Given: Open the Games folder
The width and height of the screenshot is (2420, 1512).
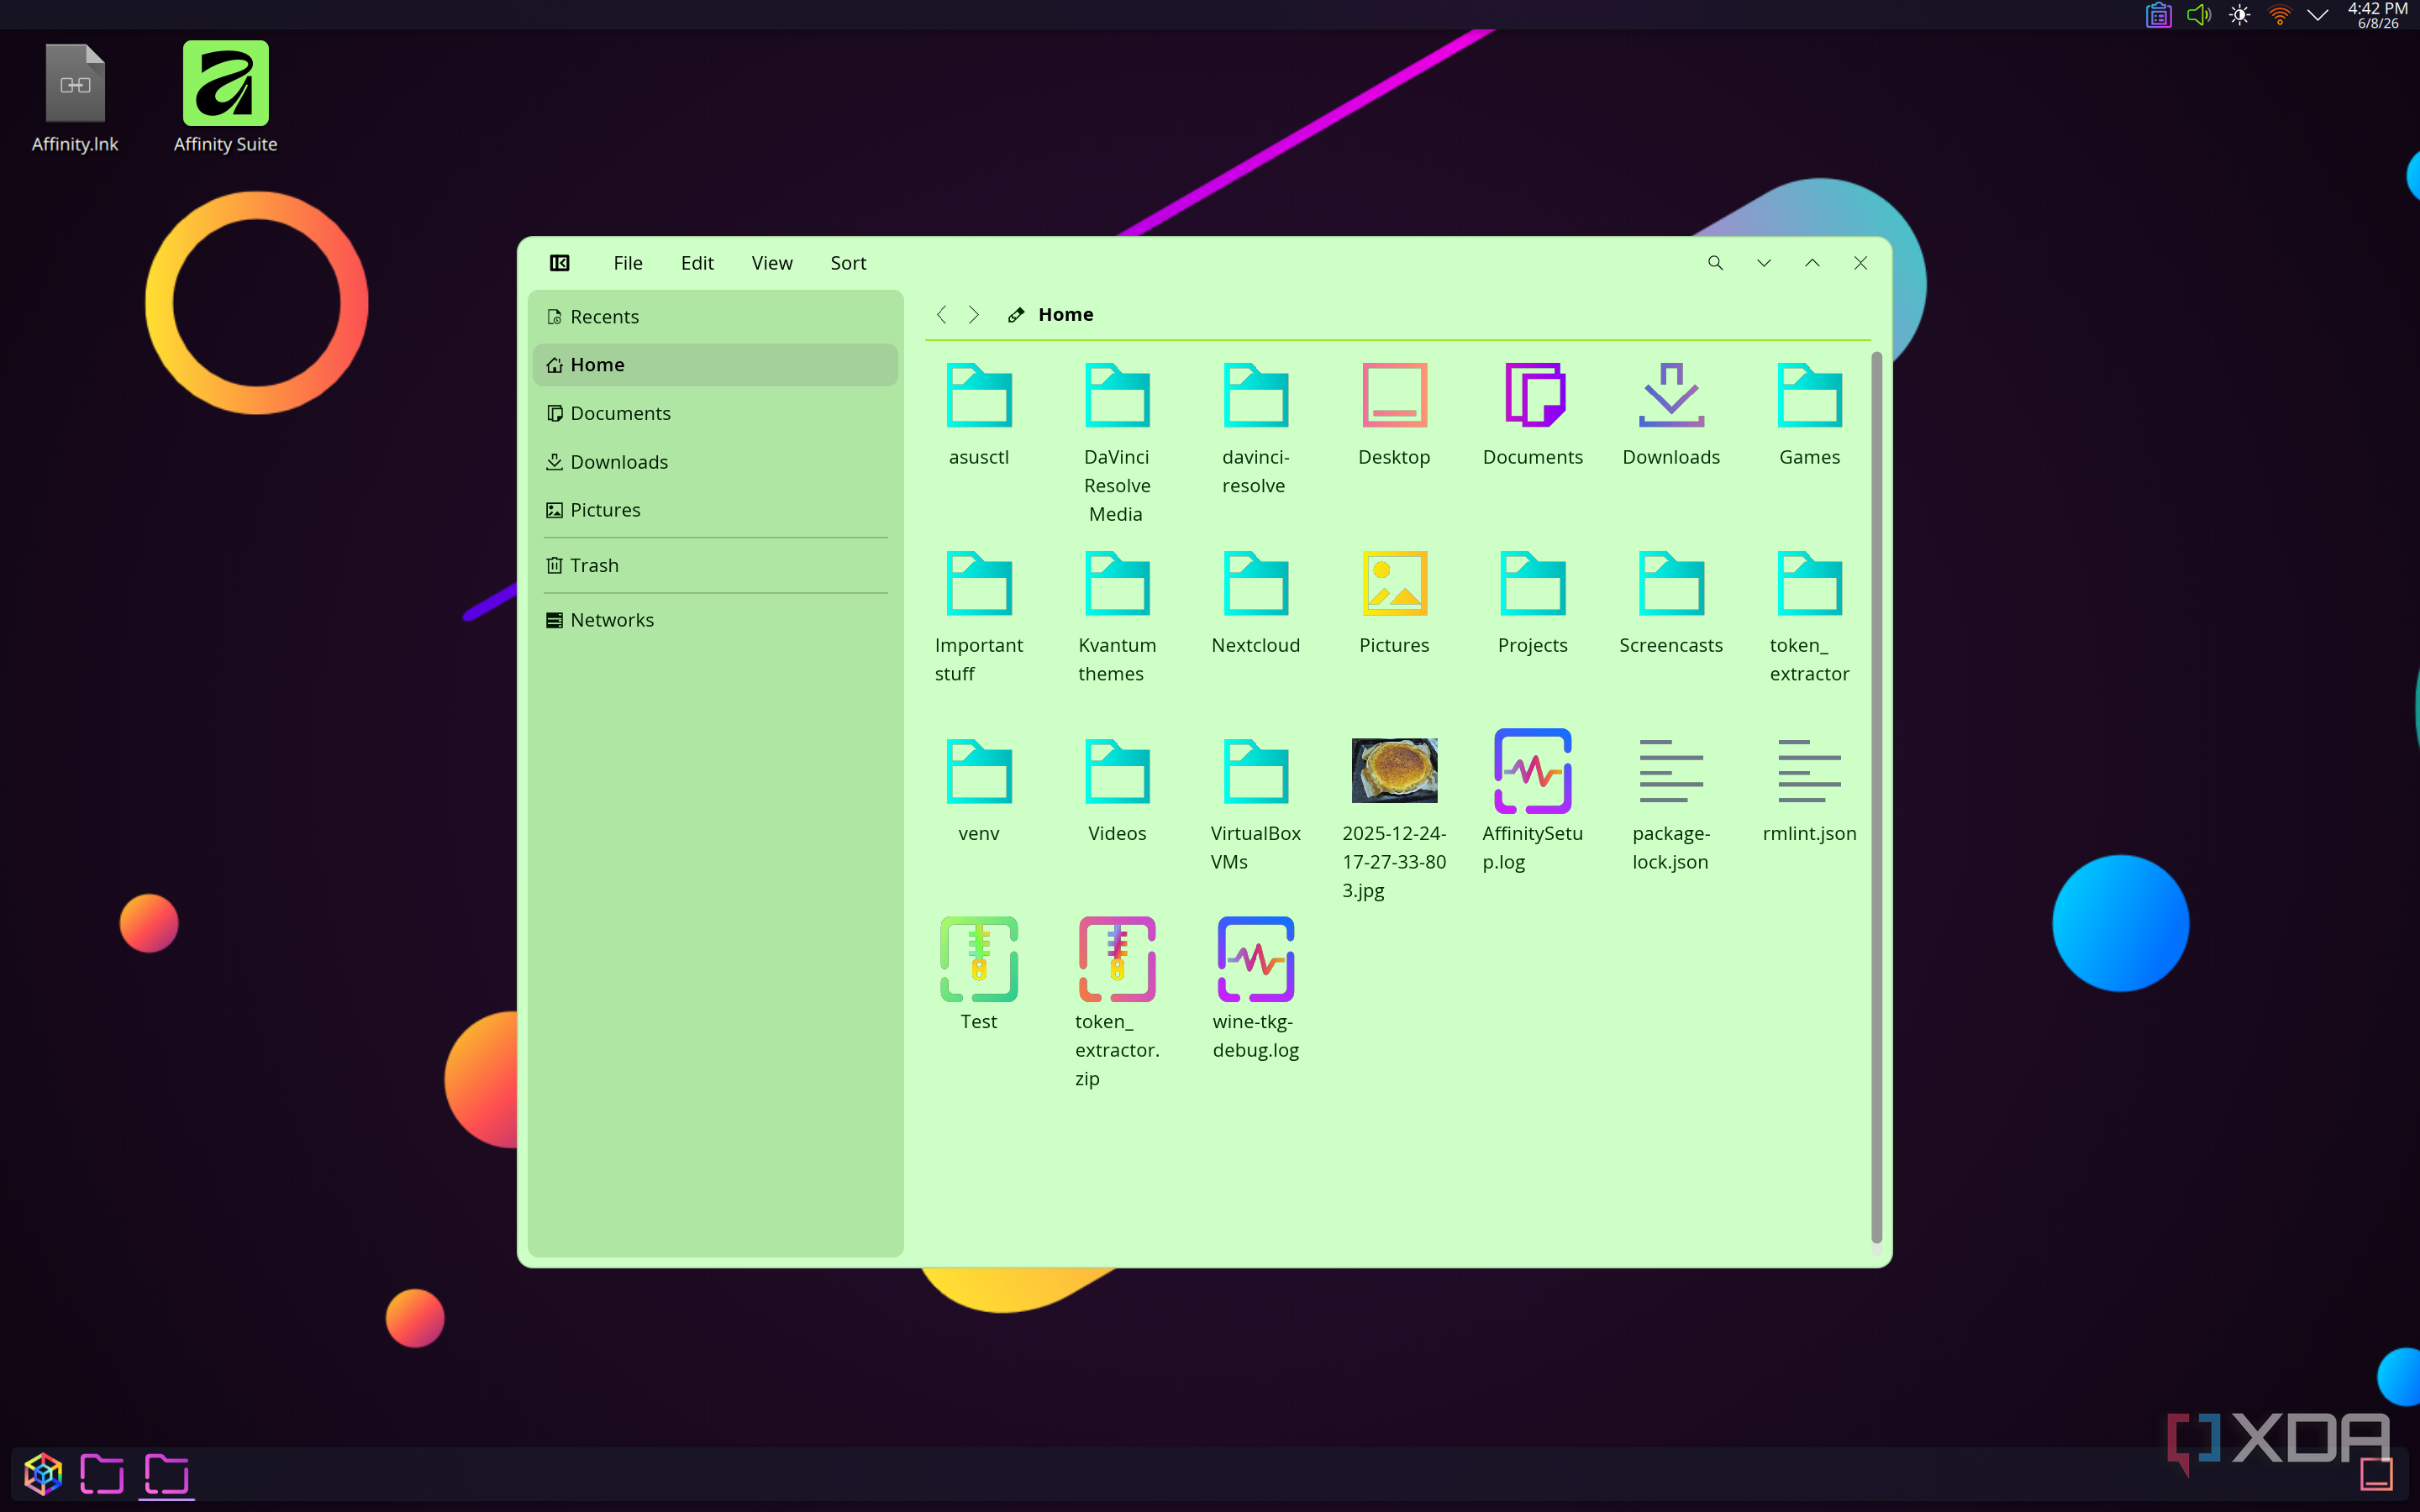Looking at the screenshot, I should [x=1809, y=414].
